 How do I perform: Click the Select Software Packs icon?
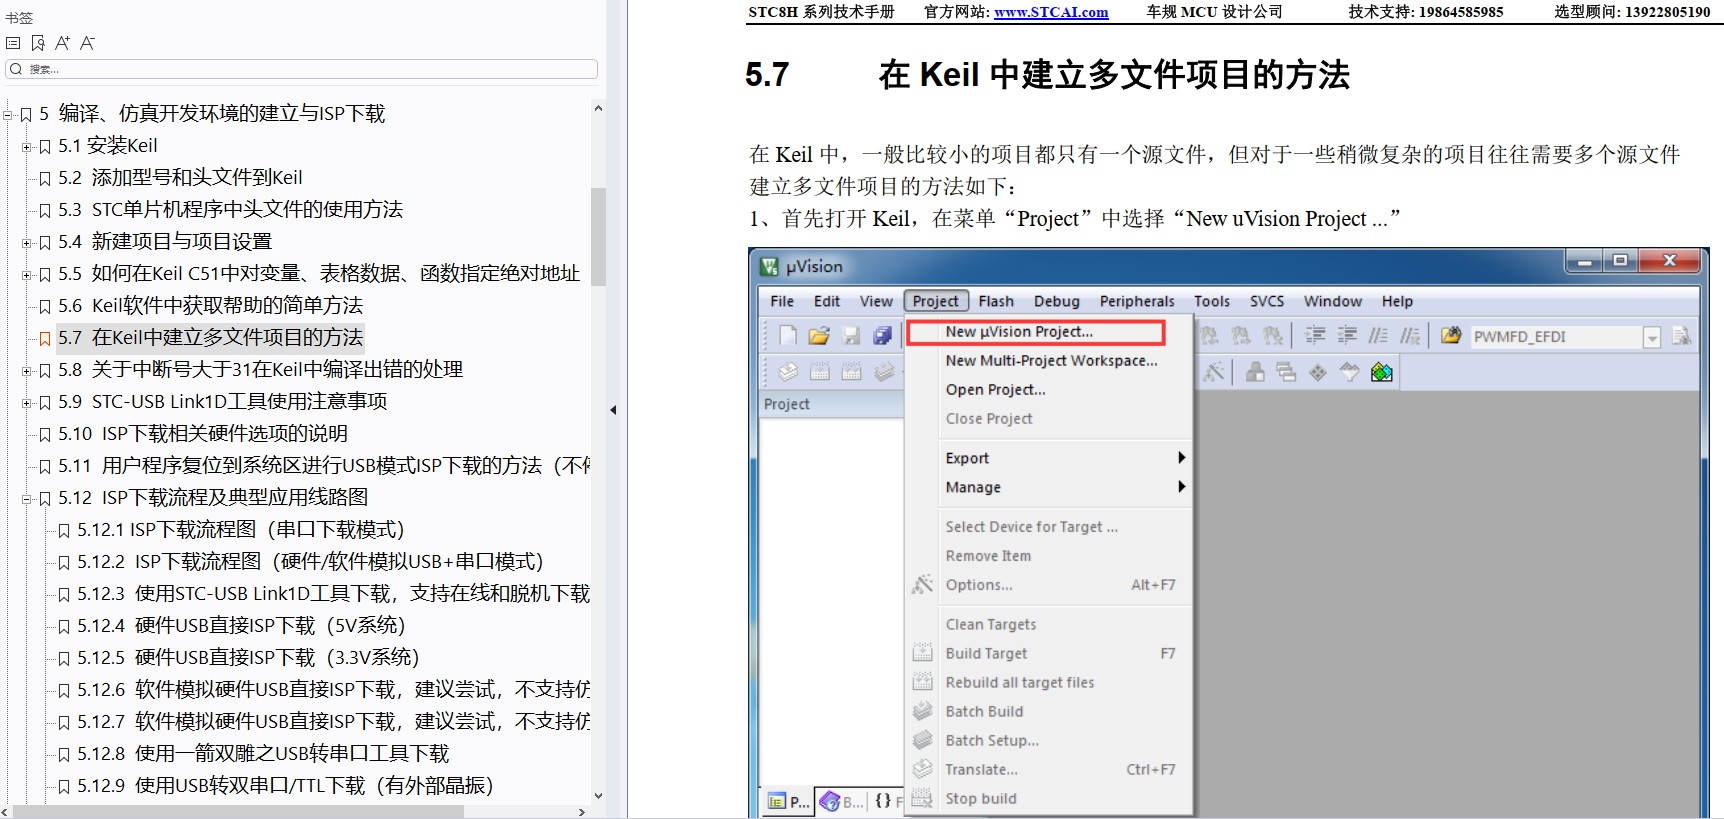(1350, 372)
